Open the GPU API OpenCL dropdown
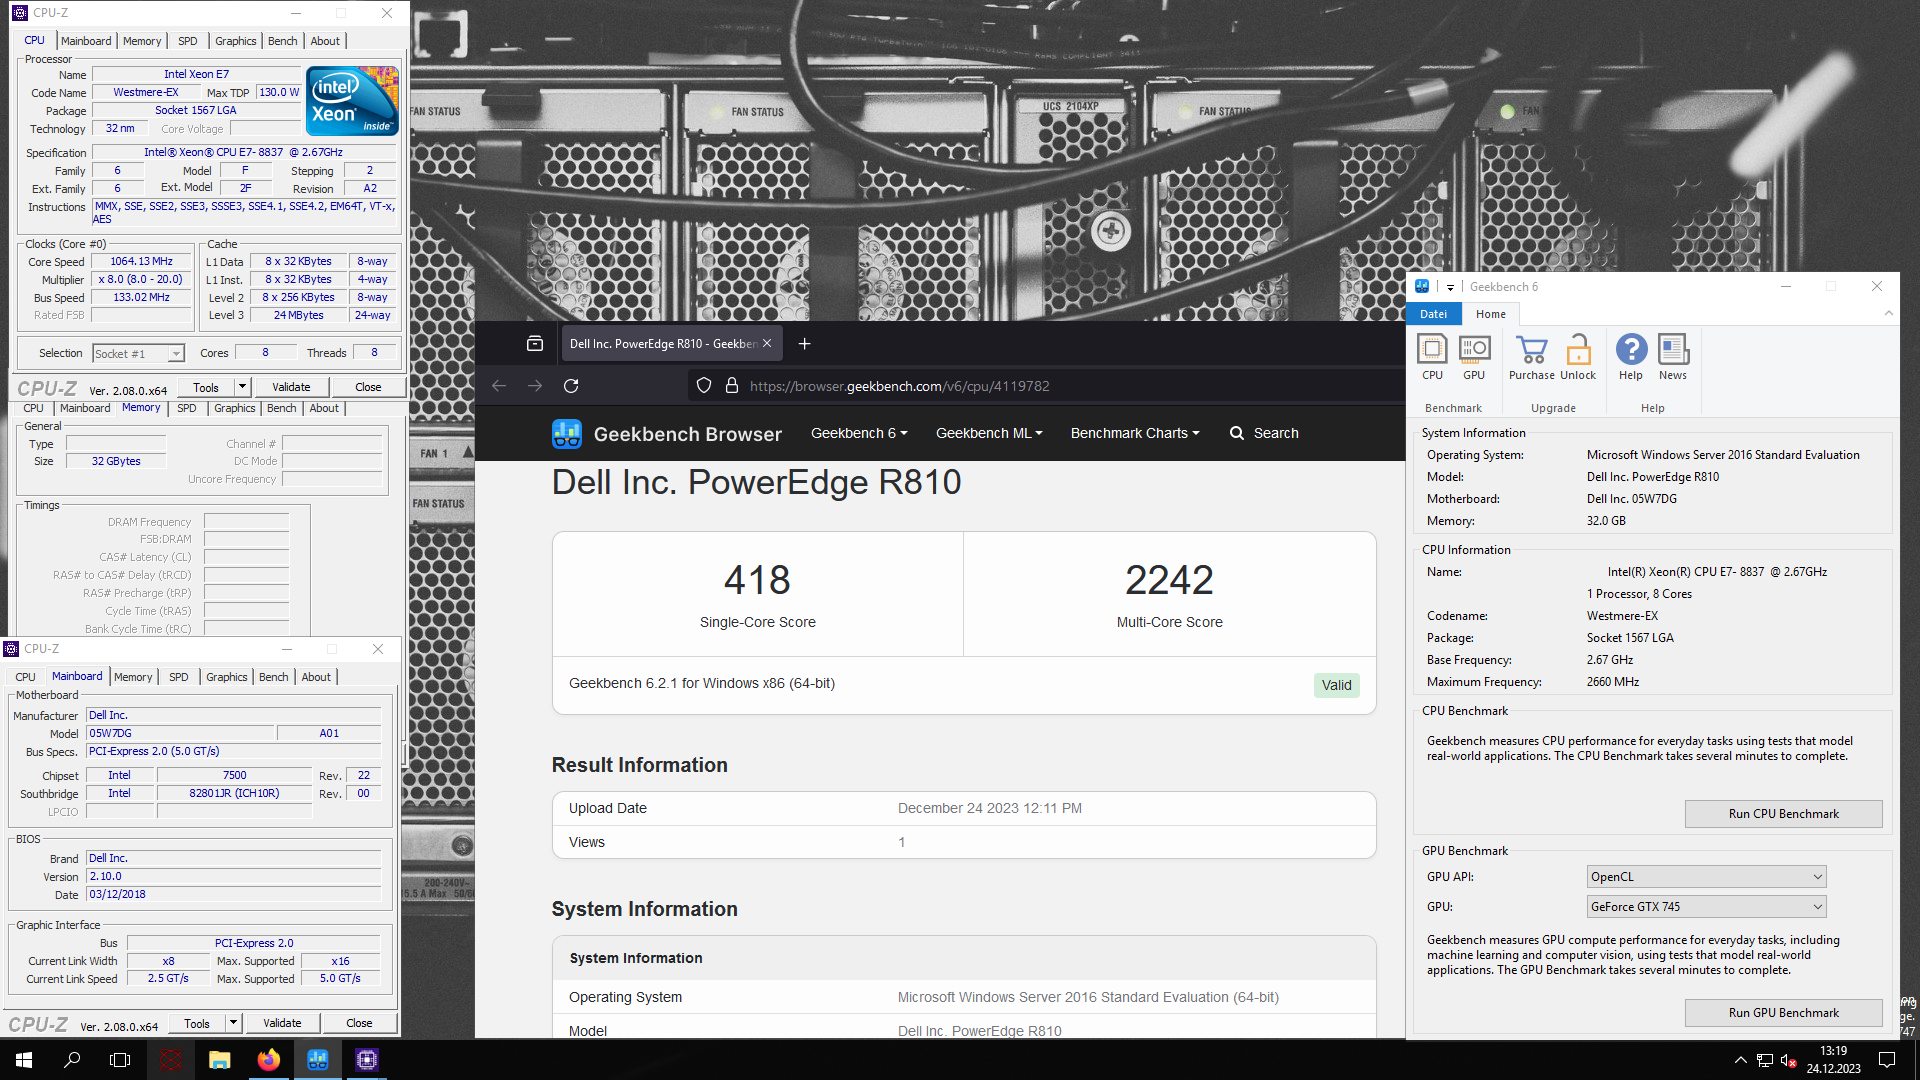The width and height of the screenshot is (1920, 1080). click(1706, 877)
